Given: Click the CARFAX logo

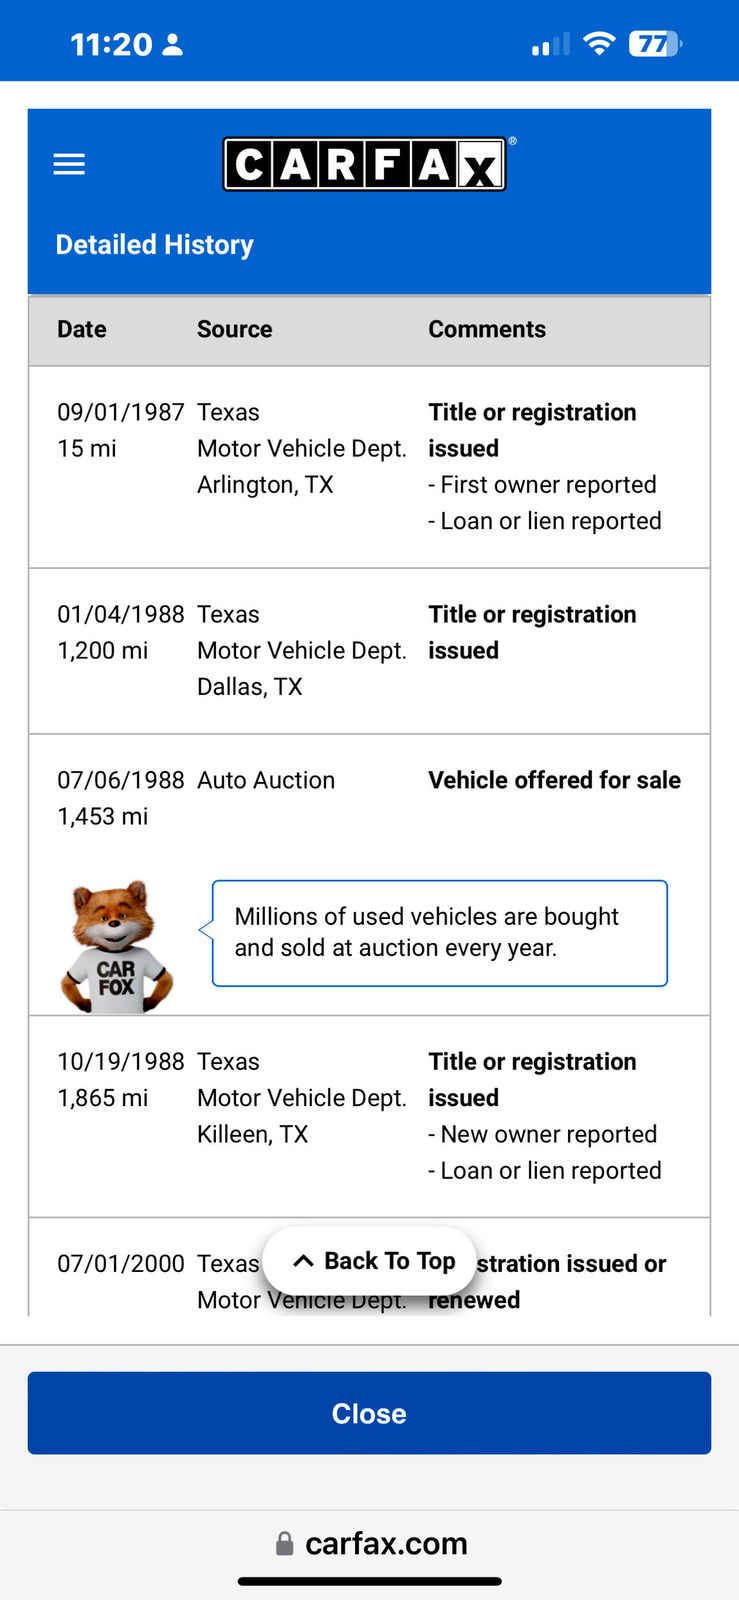Looking at the screenshot, I should click(365, 164).
